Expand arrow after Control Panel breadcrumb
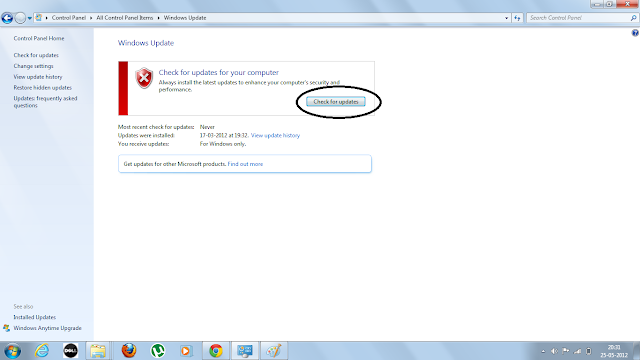 coord(91,18)
